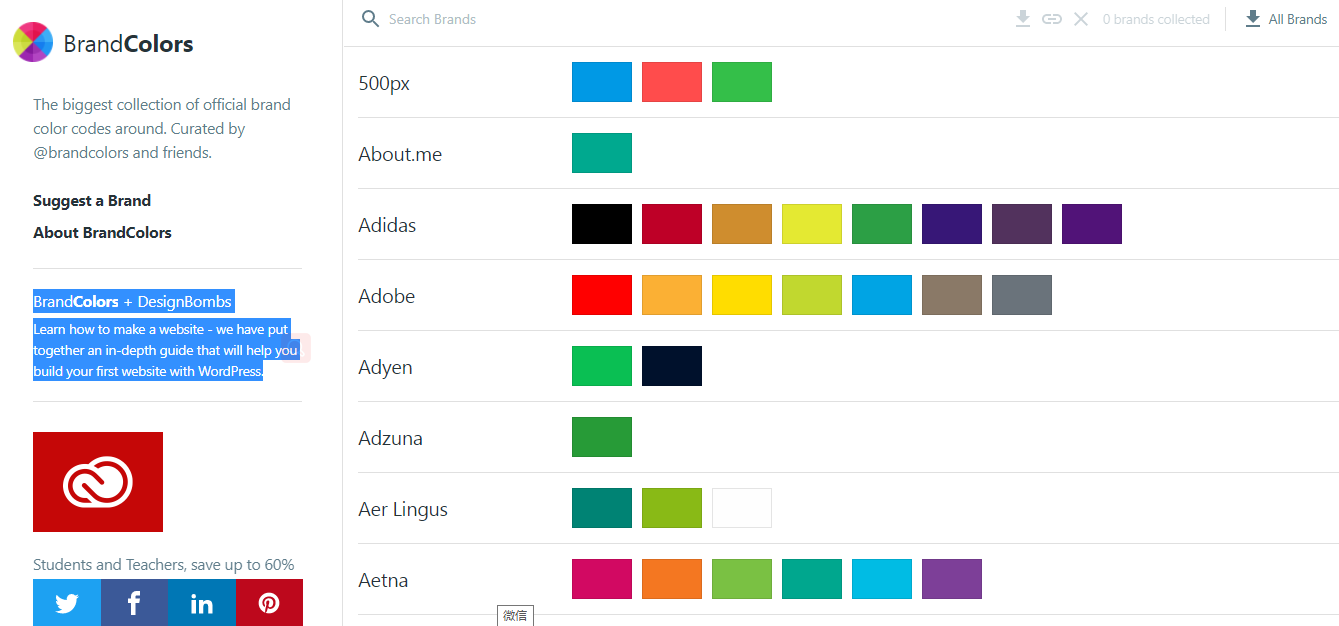Screen dimensions: 1339x626
Task: Click the Adidas brand name
Action: pos(387,225)
